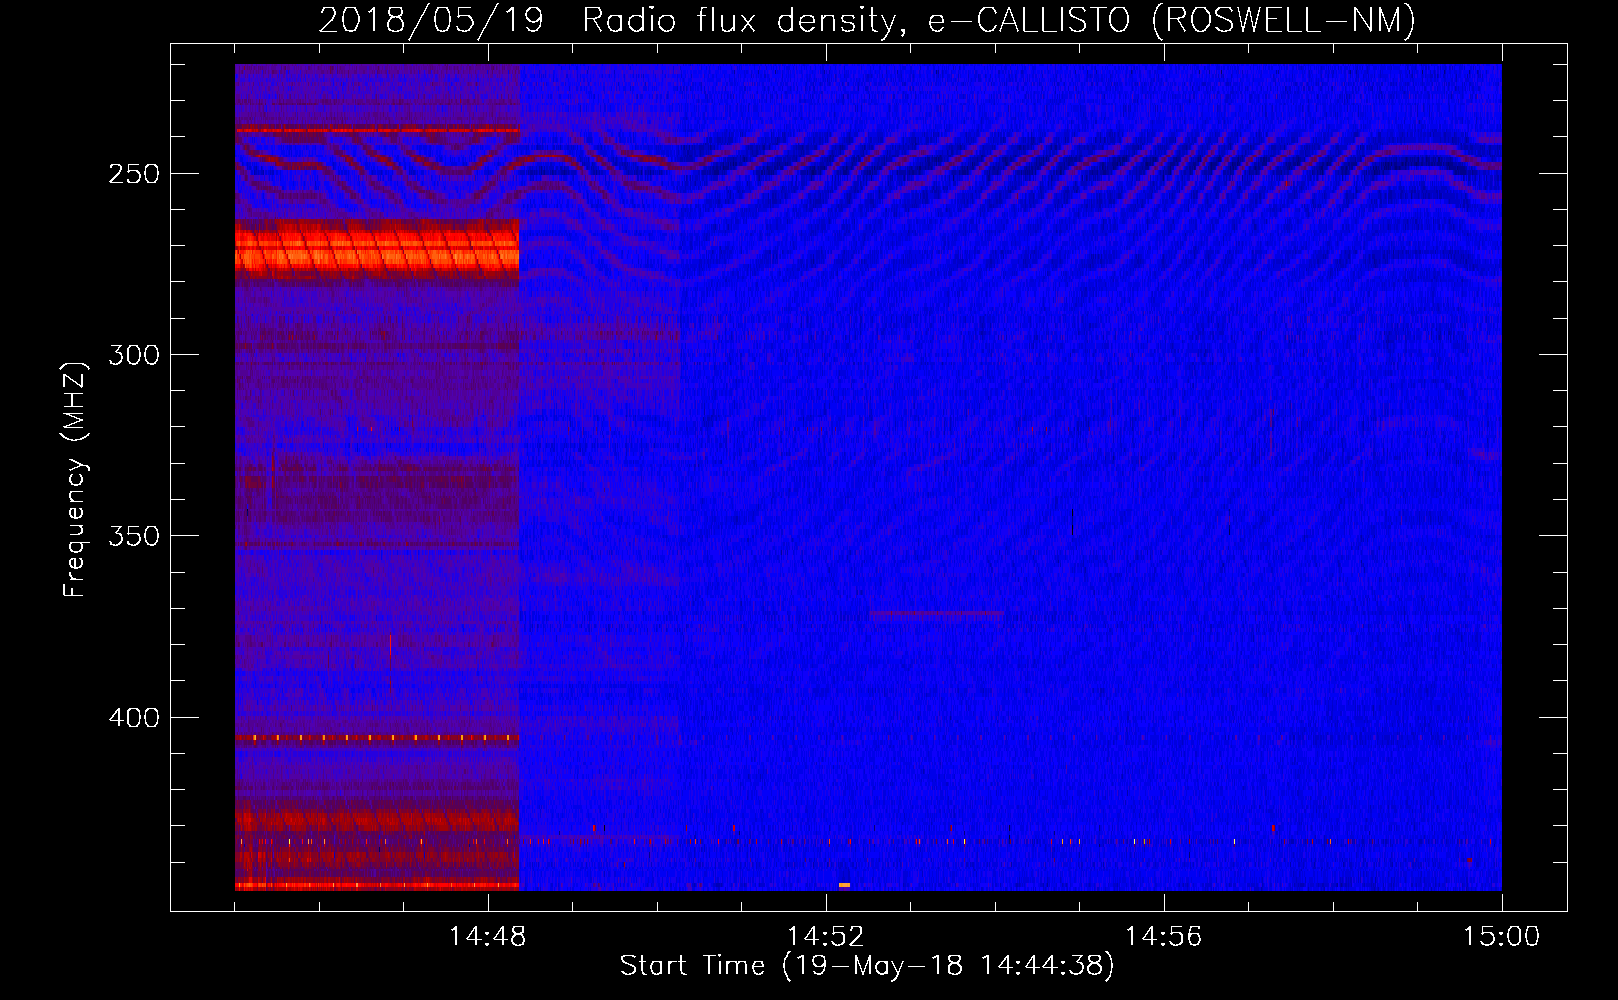This screenshot has height=1000, width=1618.
Task: Click the 14:56 time tick label
Action: (x=1163, y=937)
